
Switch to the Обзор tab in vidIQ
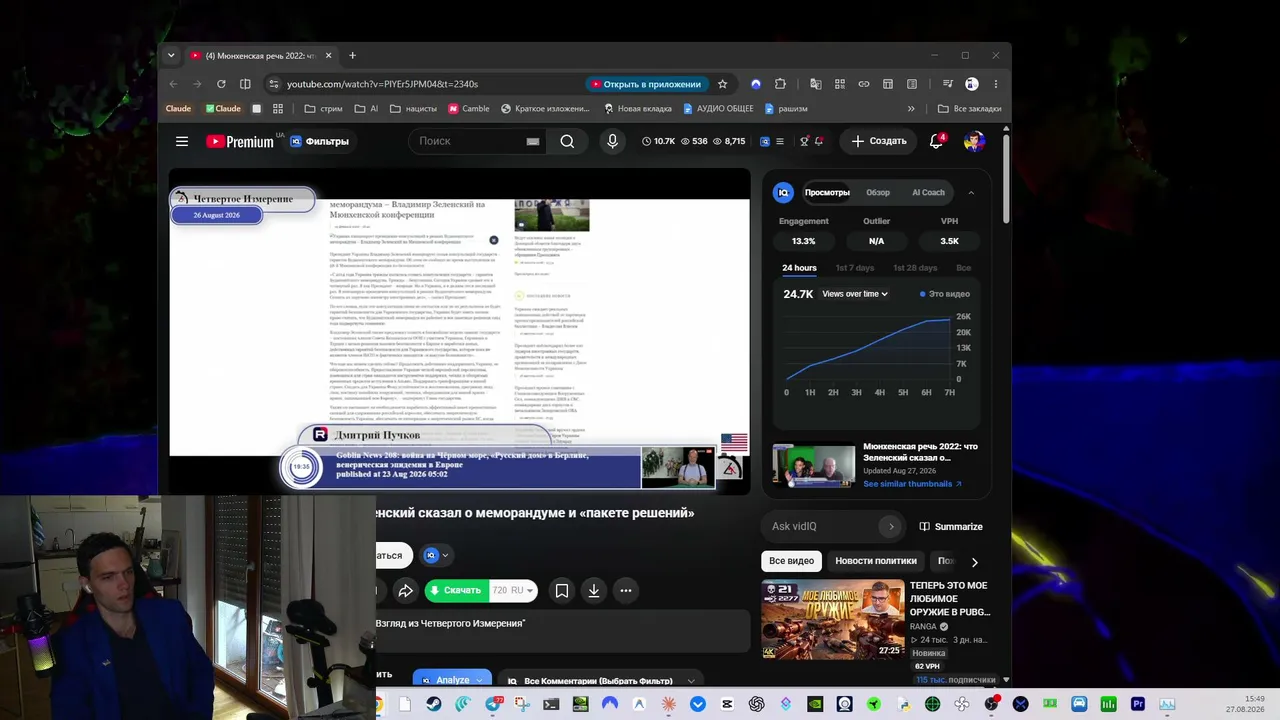coord(878,192)
